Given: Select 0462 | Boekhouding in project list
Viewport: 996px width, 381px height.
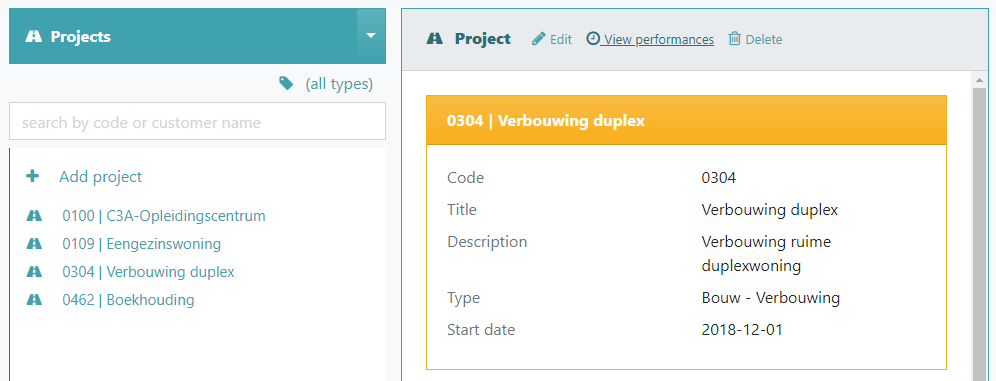Looking at the screenshot, I should pos(128,300).
